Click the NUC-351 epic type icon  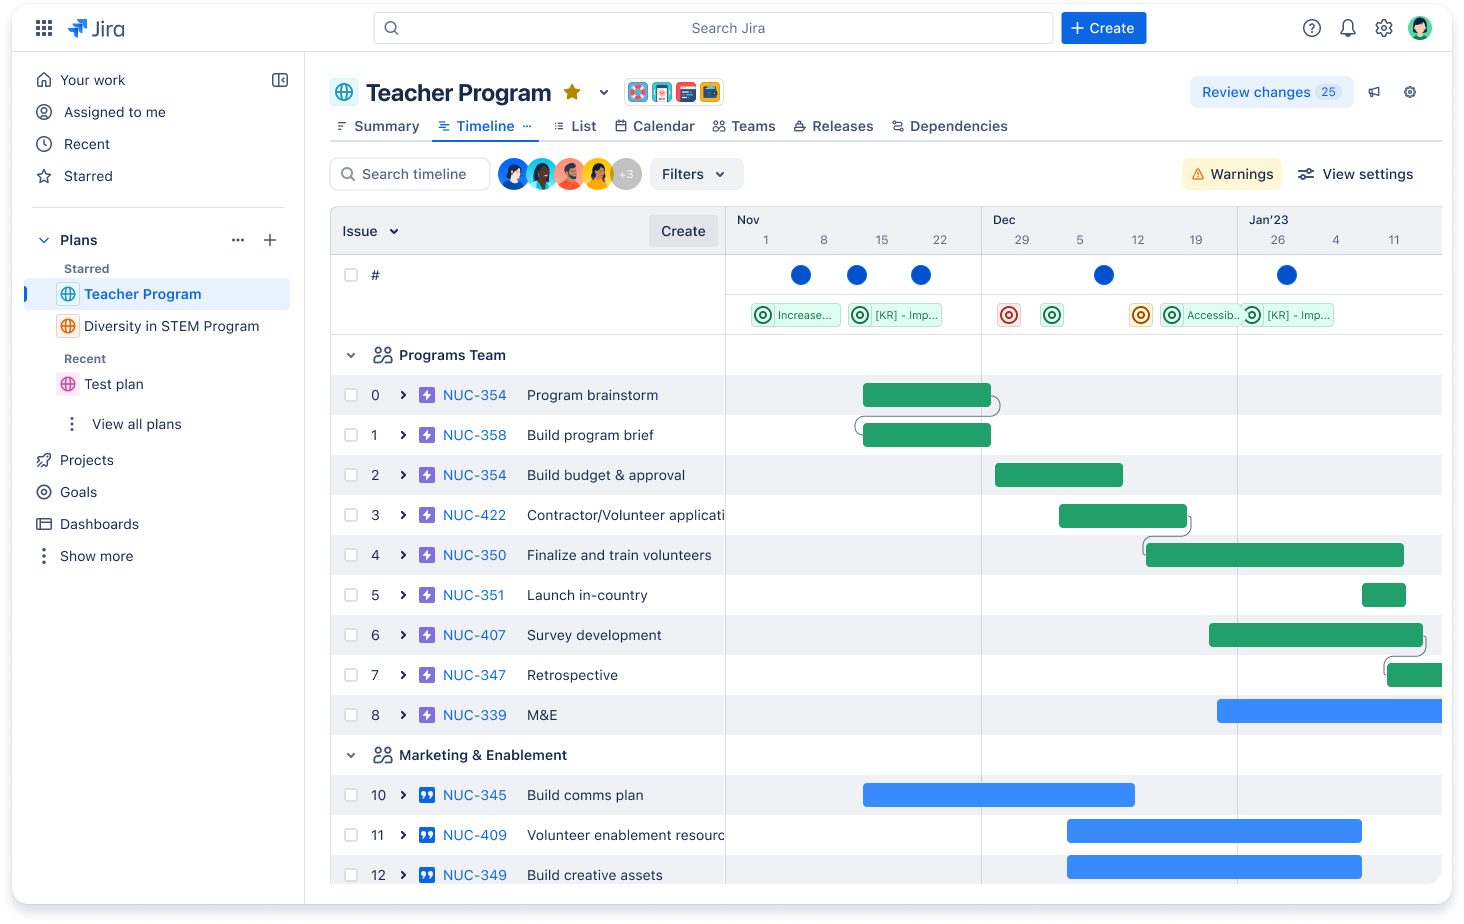[x=427, y=595]
